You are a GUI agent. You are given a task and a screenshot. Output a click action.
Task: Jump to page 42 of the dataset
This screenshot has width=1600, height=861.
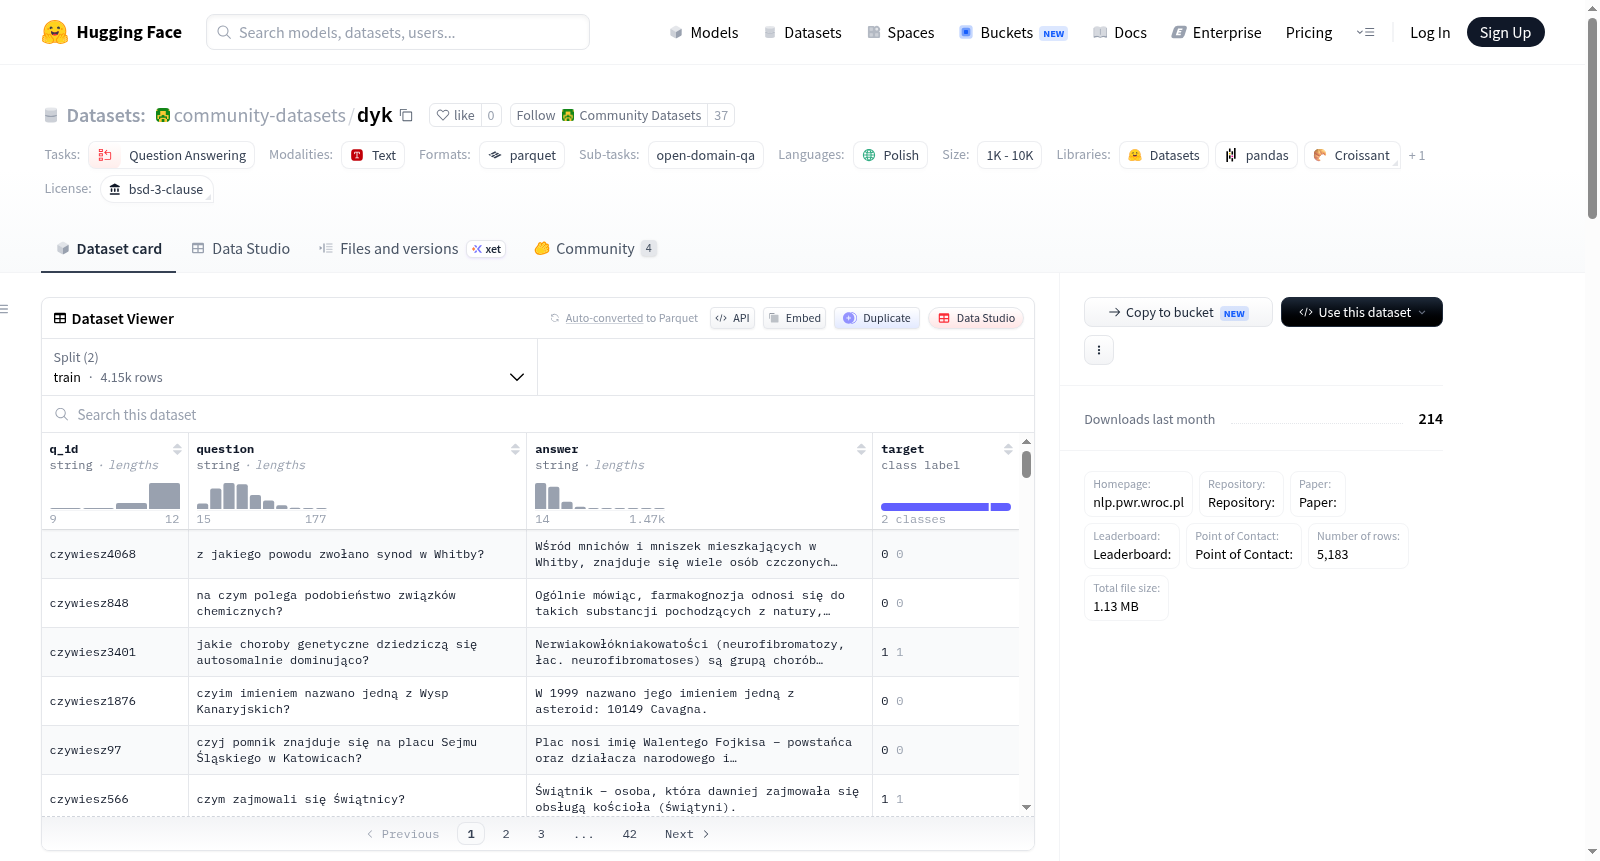click(x=629, y=834)
